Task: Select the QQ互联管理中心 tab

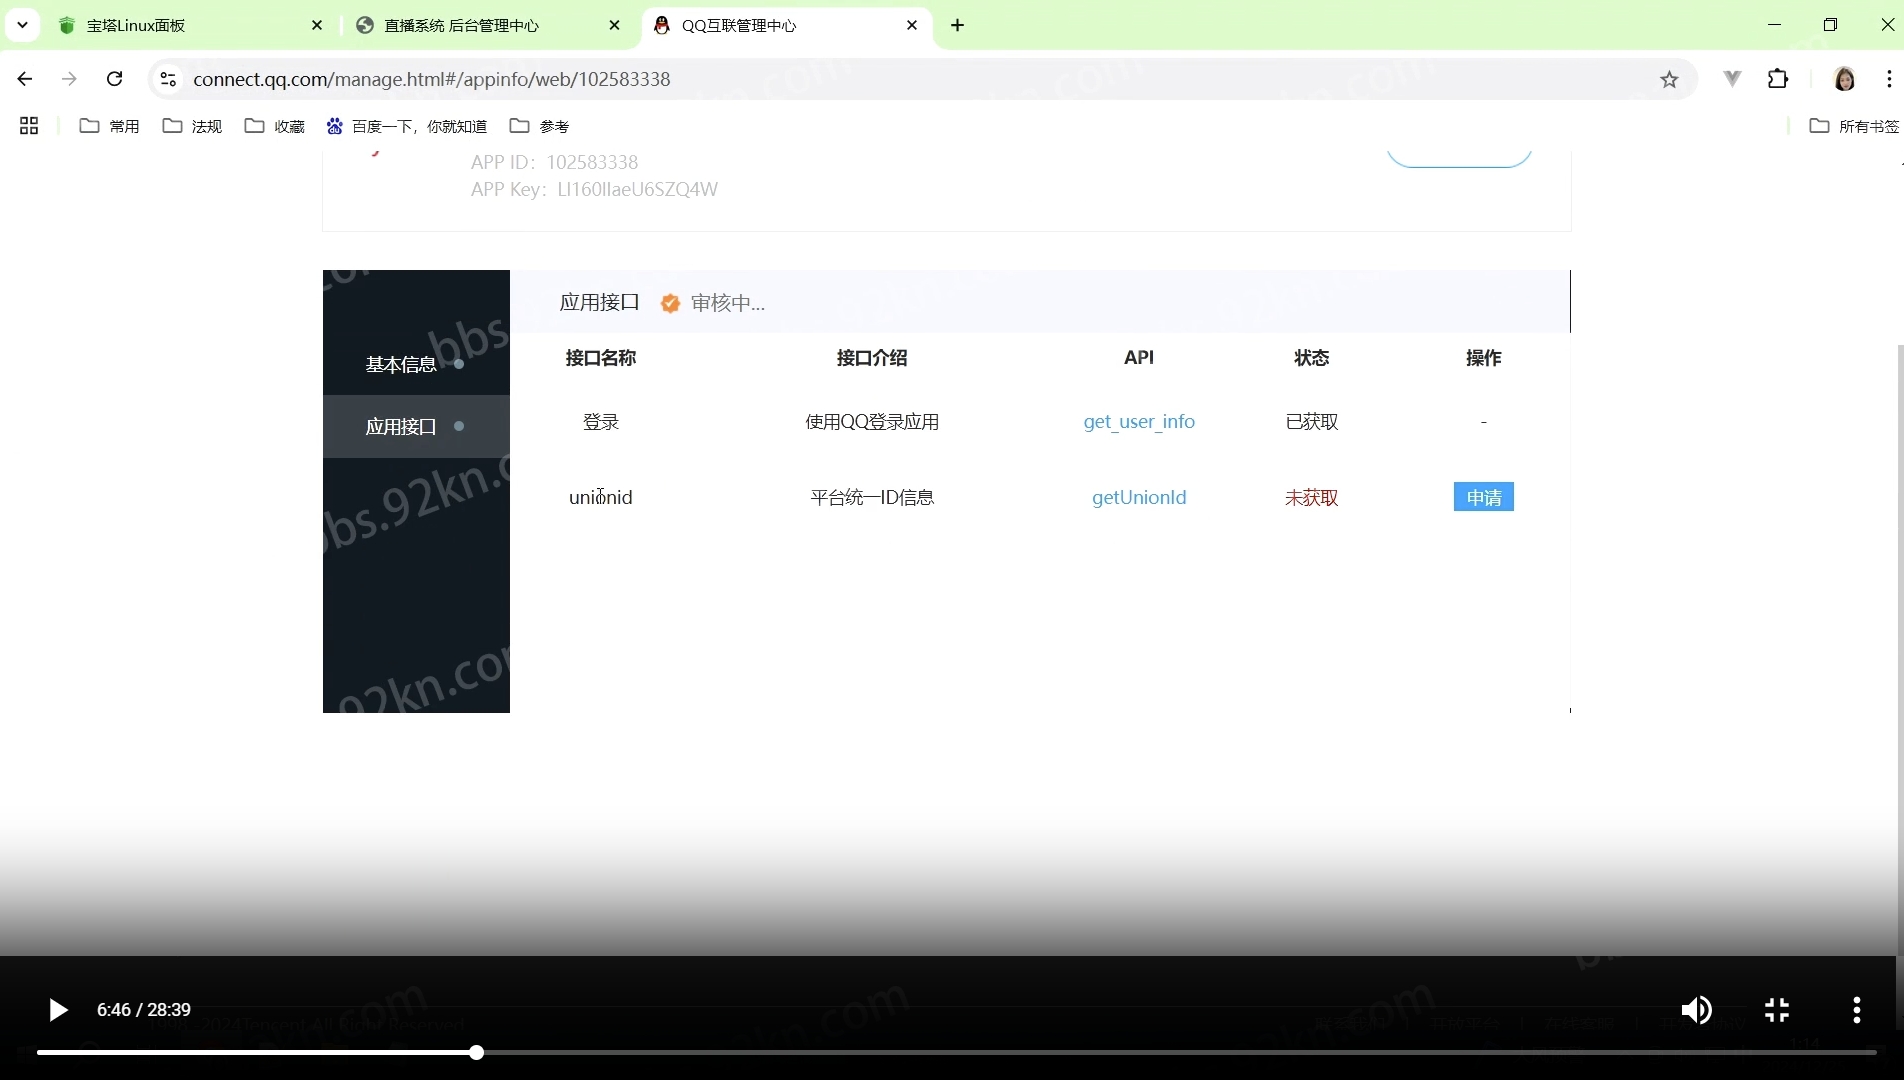Action: click(786, 25)
